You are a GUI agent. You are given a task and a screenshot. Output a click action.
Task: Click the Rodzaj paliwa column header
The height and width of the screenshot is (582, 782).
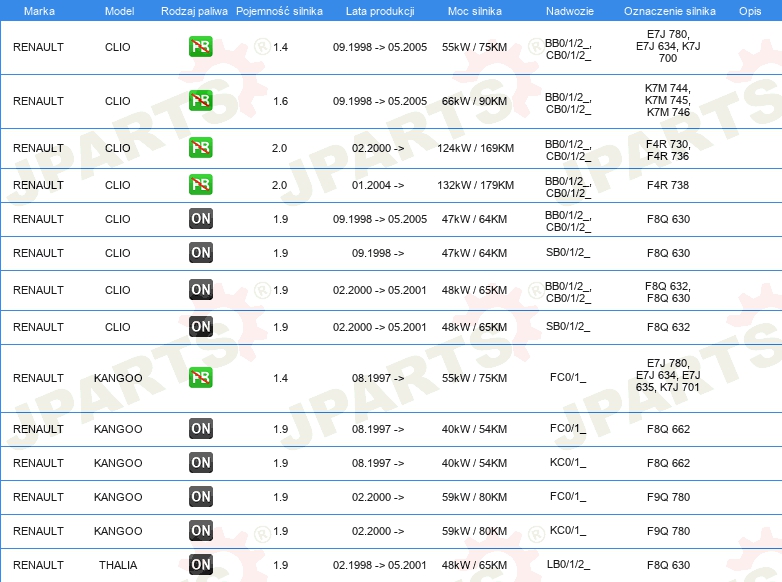[194, 11]
